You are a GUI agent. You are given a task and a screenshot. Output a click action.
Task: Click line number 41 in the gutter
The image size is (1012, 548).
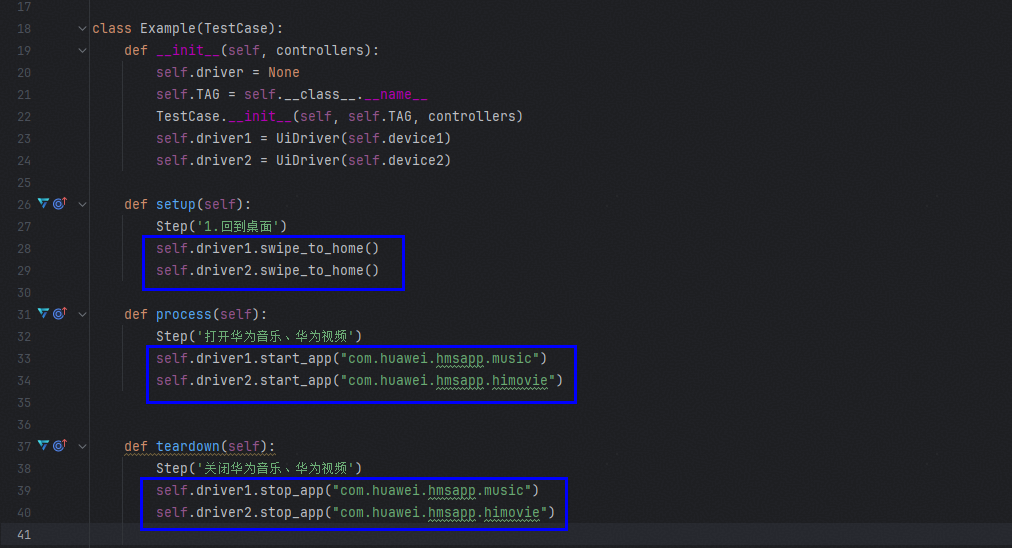pyautogui.click(x=24, y=534)
